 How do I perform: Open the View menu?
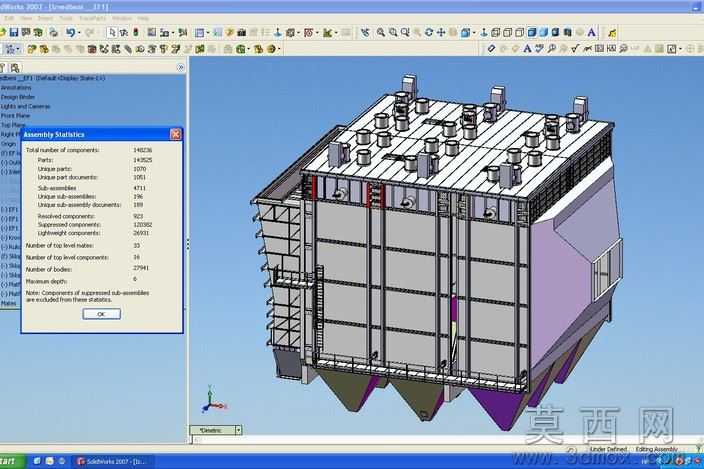[26, 18]
